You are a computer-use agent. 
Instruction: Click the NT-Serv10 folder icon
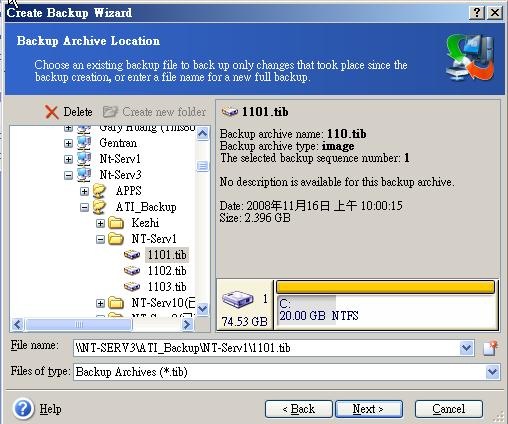pyautogui.click(x=116, y=303)
